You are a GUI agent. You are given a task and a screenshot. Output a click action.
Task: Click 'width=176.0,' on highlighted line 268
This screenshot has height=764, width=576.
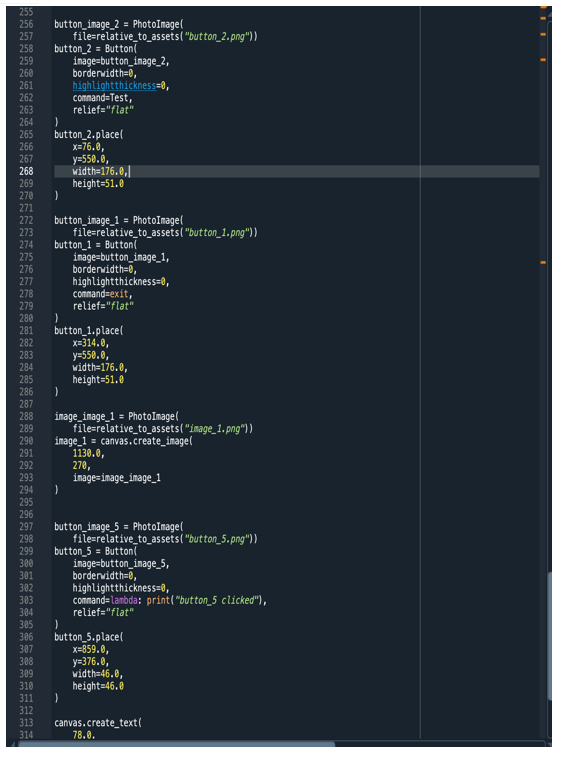(x=100, y=172)
